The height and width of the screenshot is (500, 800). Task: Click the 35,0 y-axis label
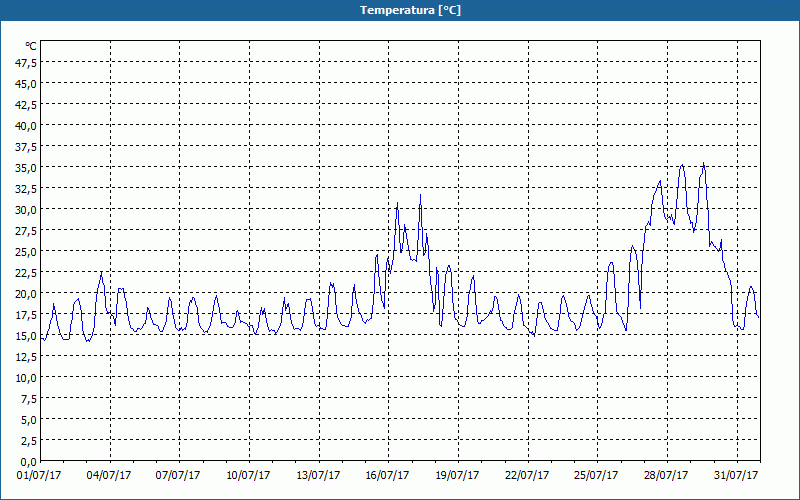point(27,168)
